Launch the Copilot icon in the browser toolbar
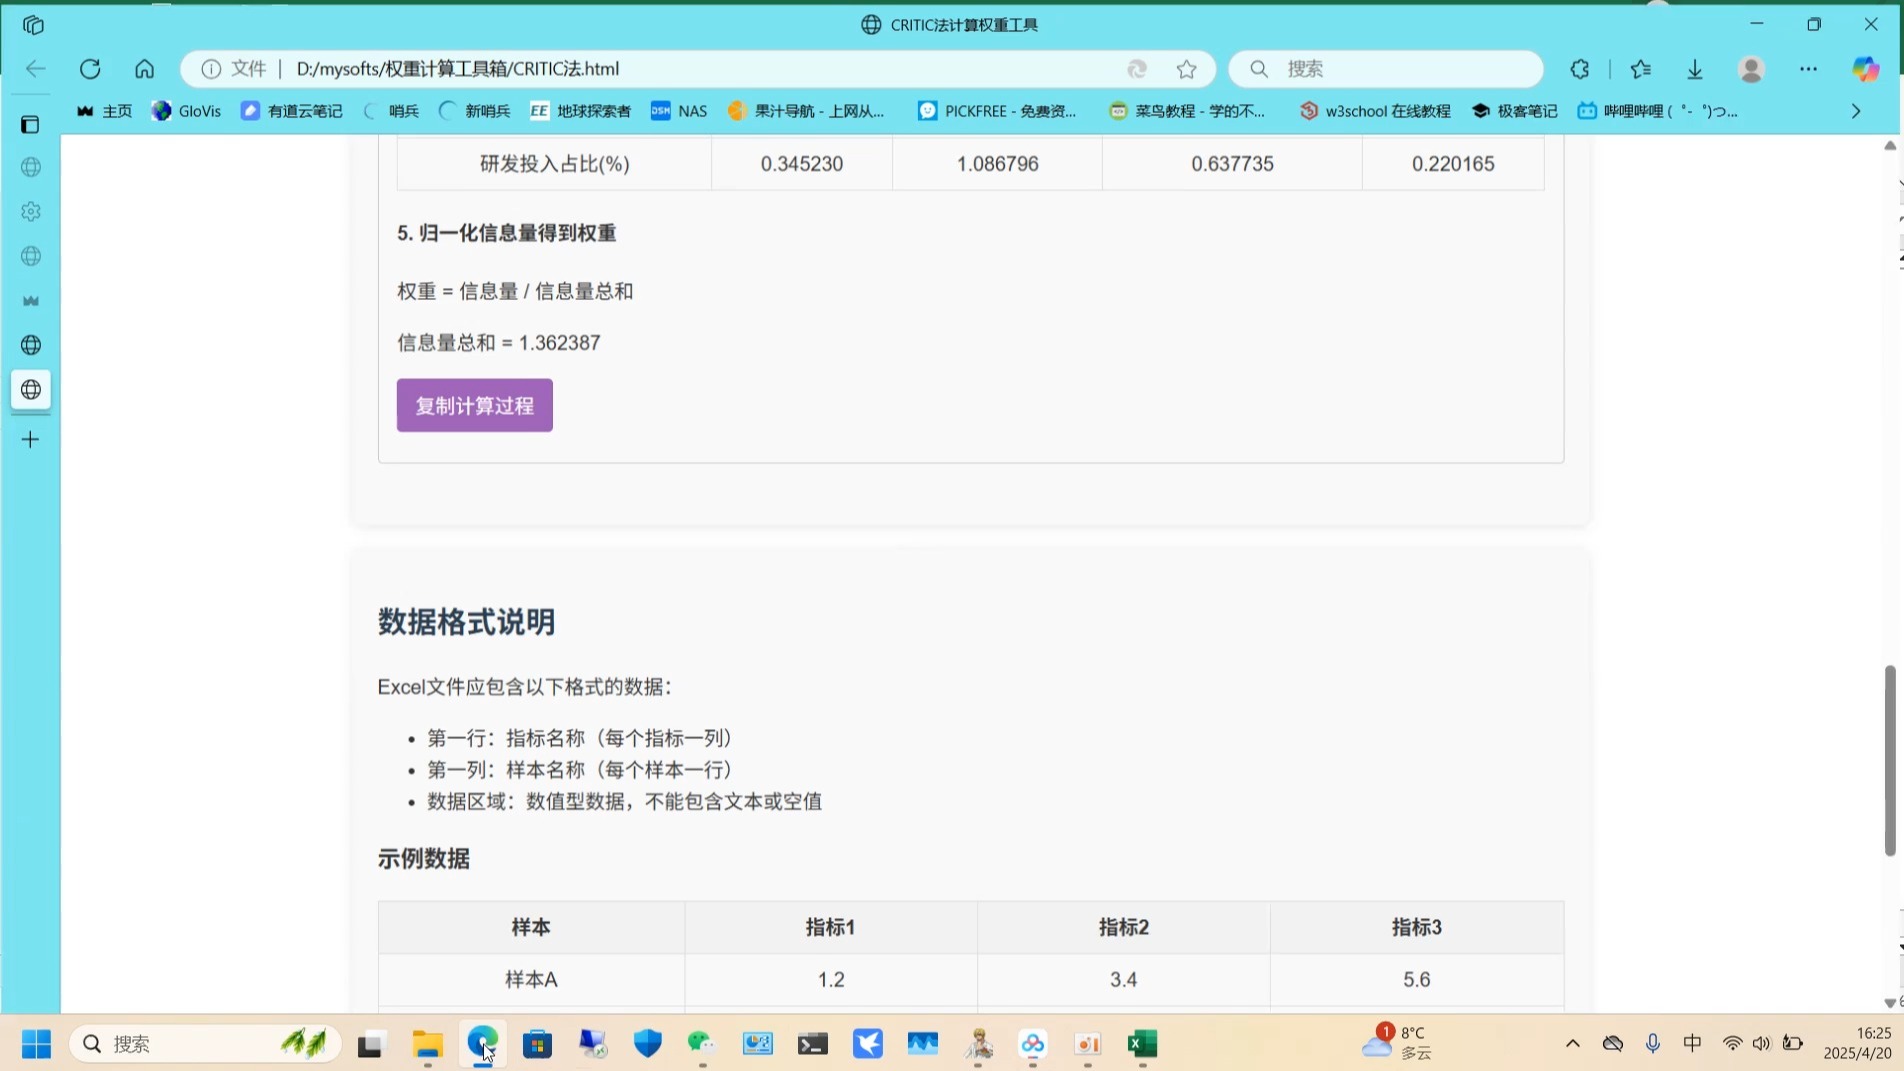Screen dimensions: 1904x1071 pos(1865,69)
